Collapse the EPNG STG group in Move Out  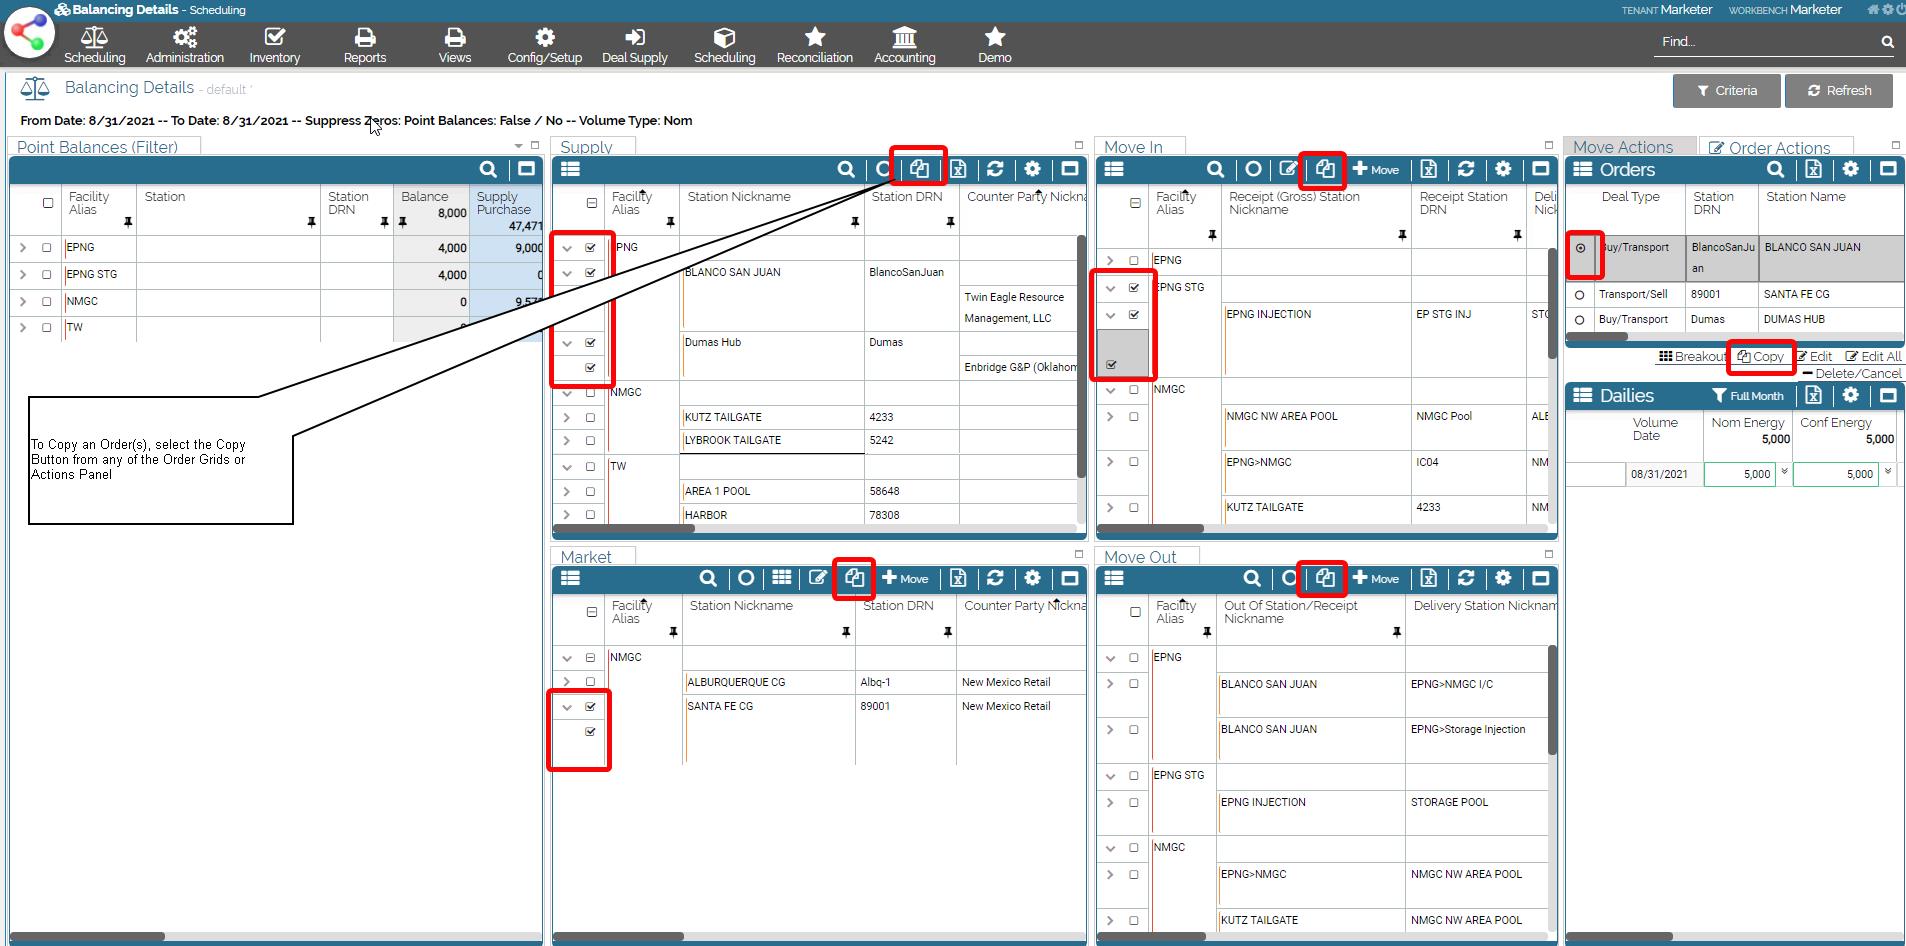[1111, 776]
